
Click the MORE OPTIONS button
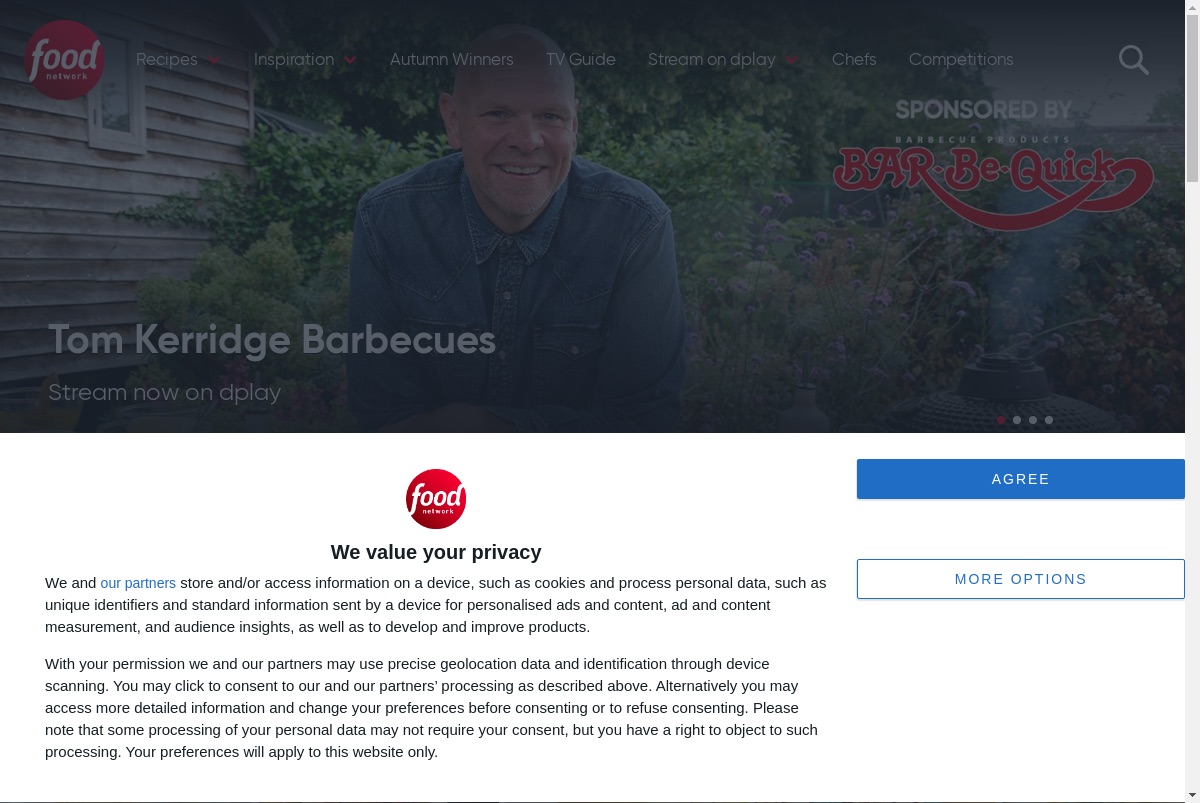point(1021,579)
